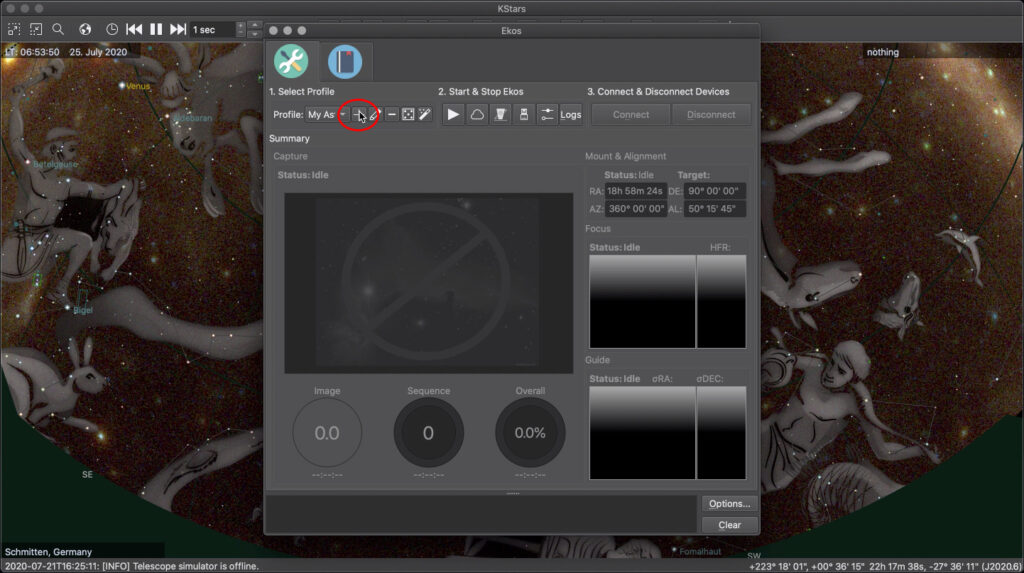Screen dimensions: 1024x573
Task: Click the Telescope simulator offline status message
Action: point(132,566)
